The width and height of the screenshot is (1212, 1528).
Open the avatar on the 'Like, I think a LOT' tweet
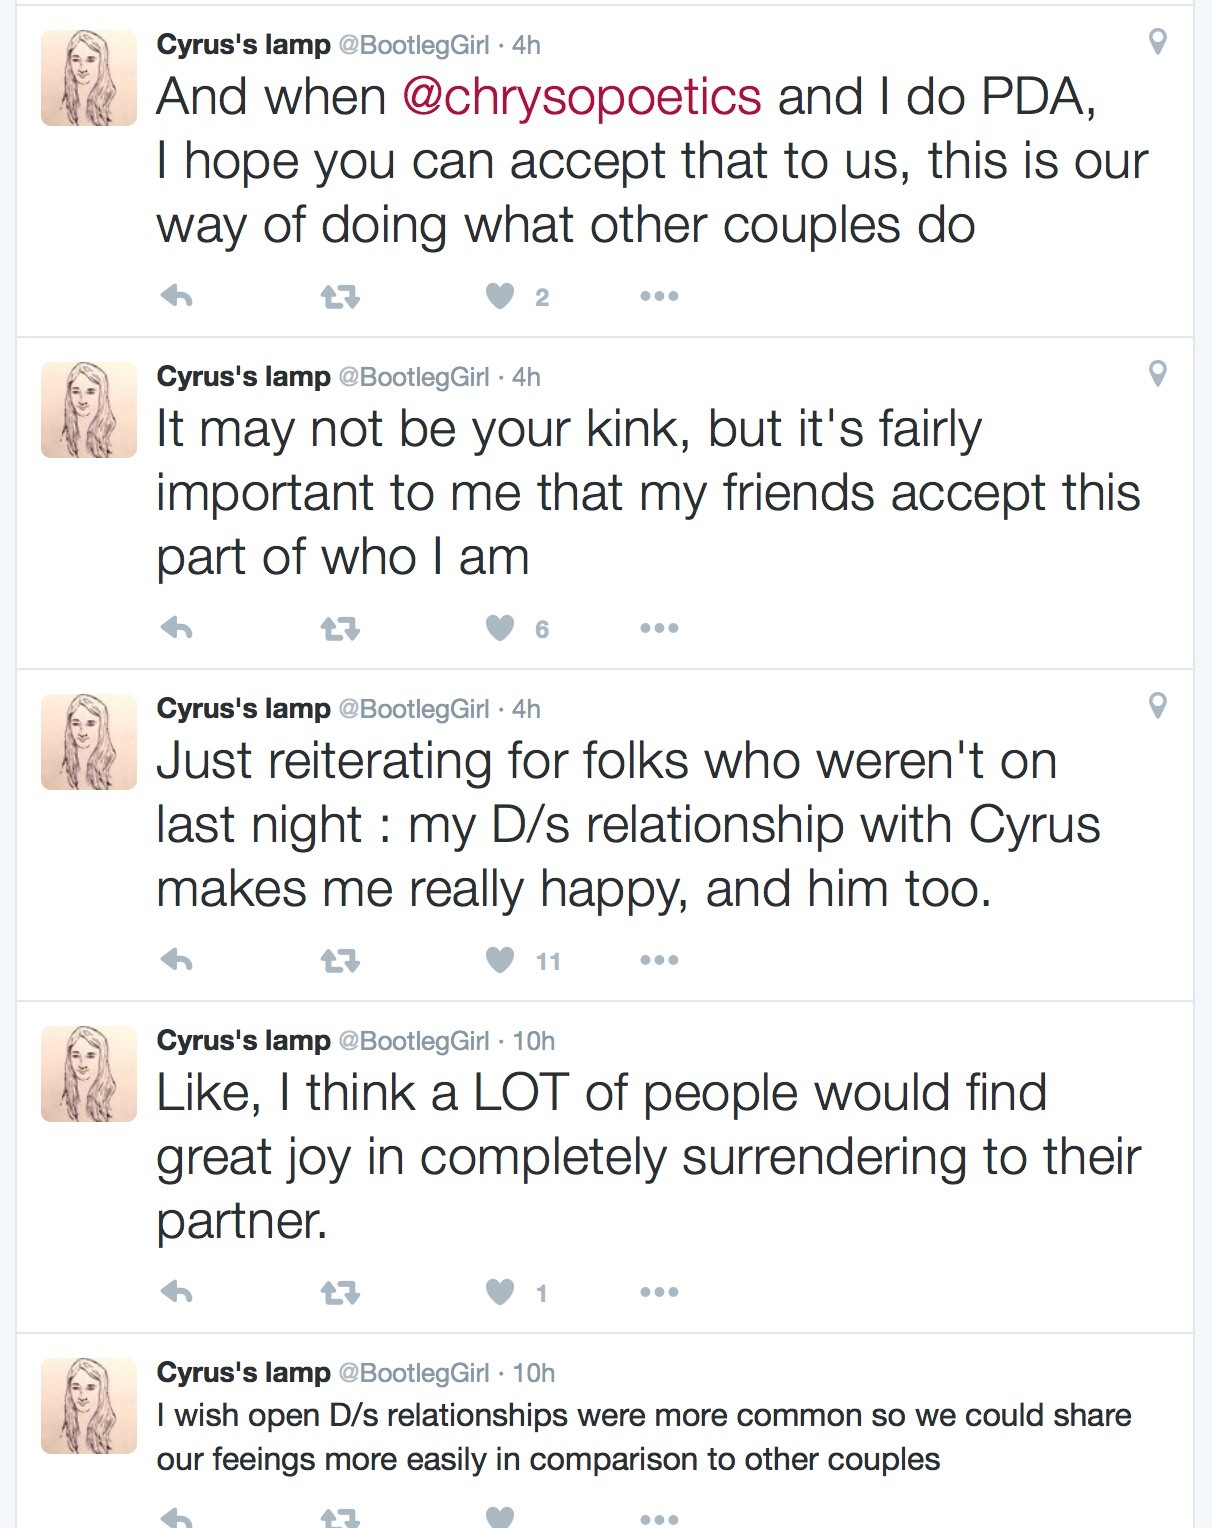(x=89, y=1074)
